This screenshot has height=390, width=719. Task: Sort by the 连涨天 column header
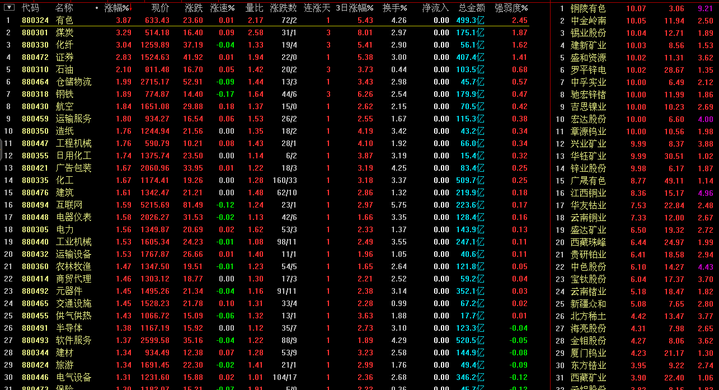tap(317, 8)
